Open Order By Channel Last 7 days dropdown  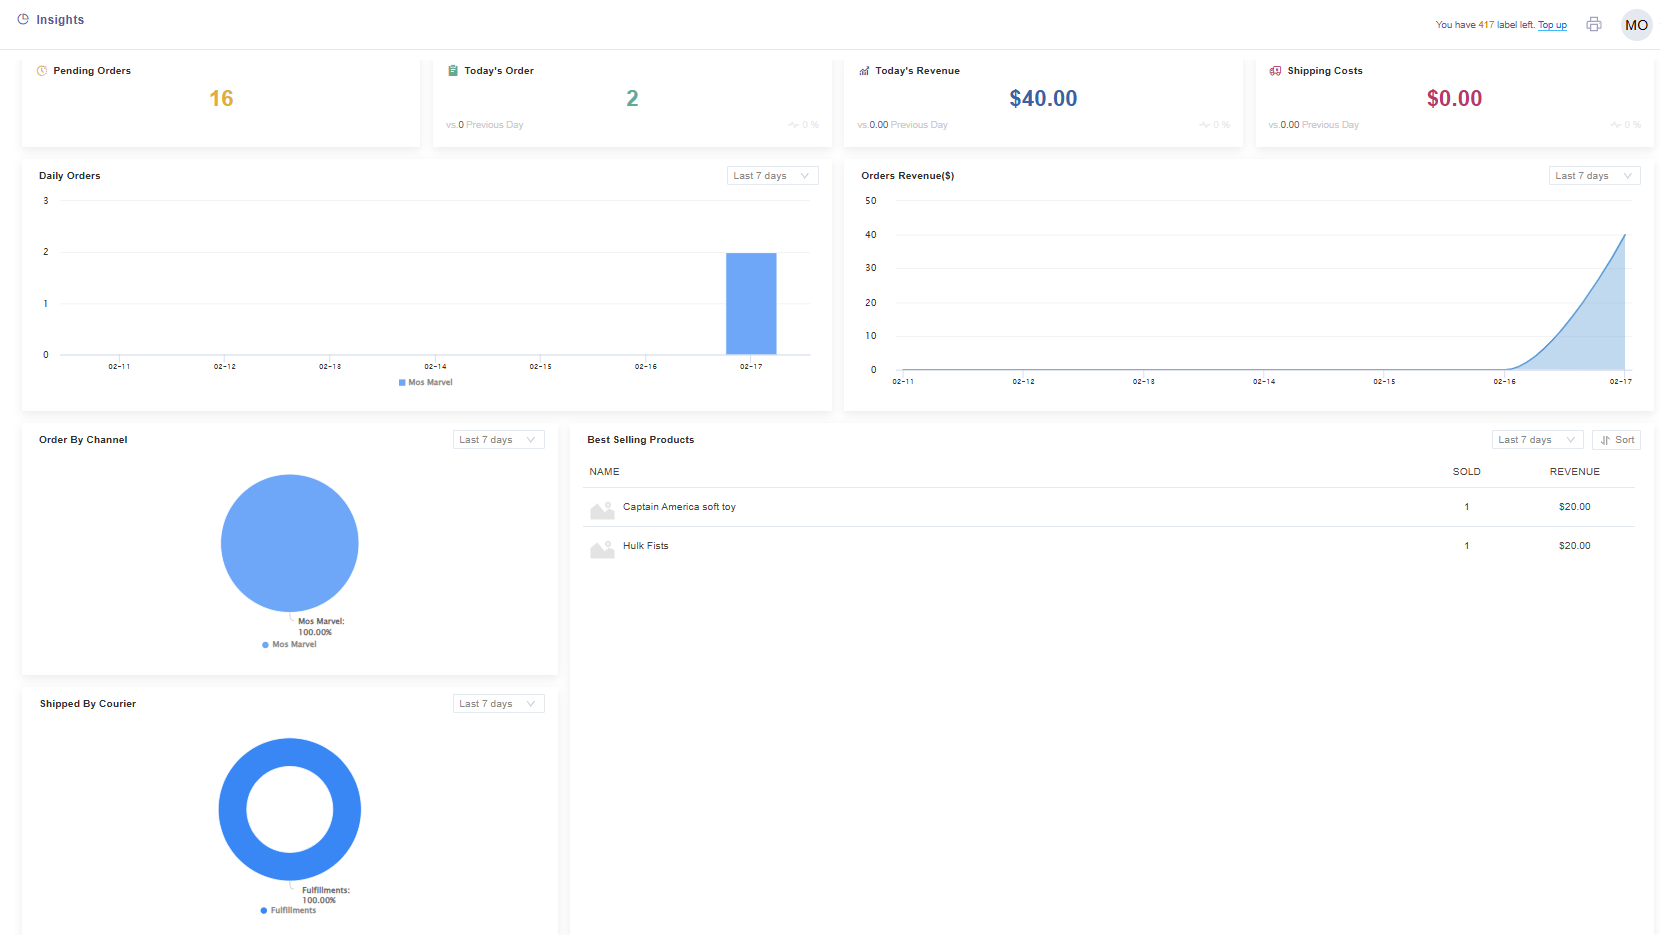point(498,440)
